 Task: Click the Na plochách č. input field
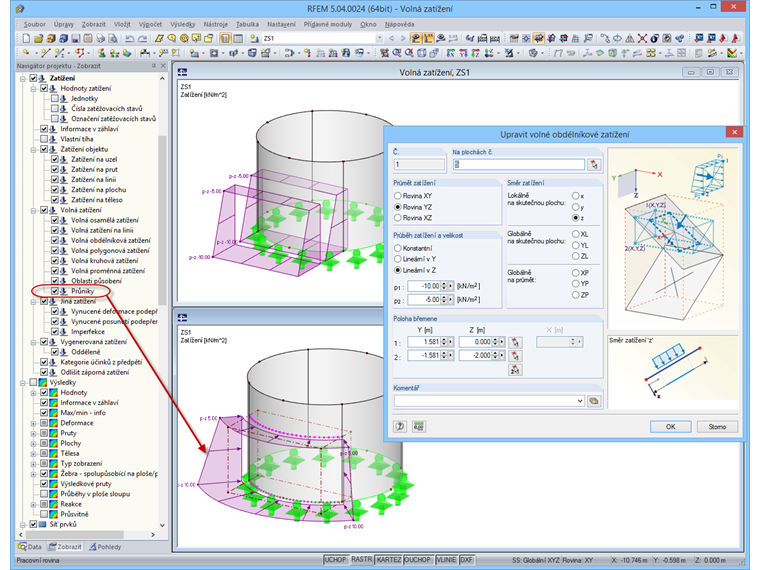click(519, 165)
